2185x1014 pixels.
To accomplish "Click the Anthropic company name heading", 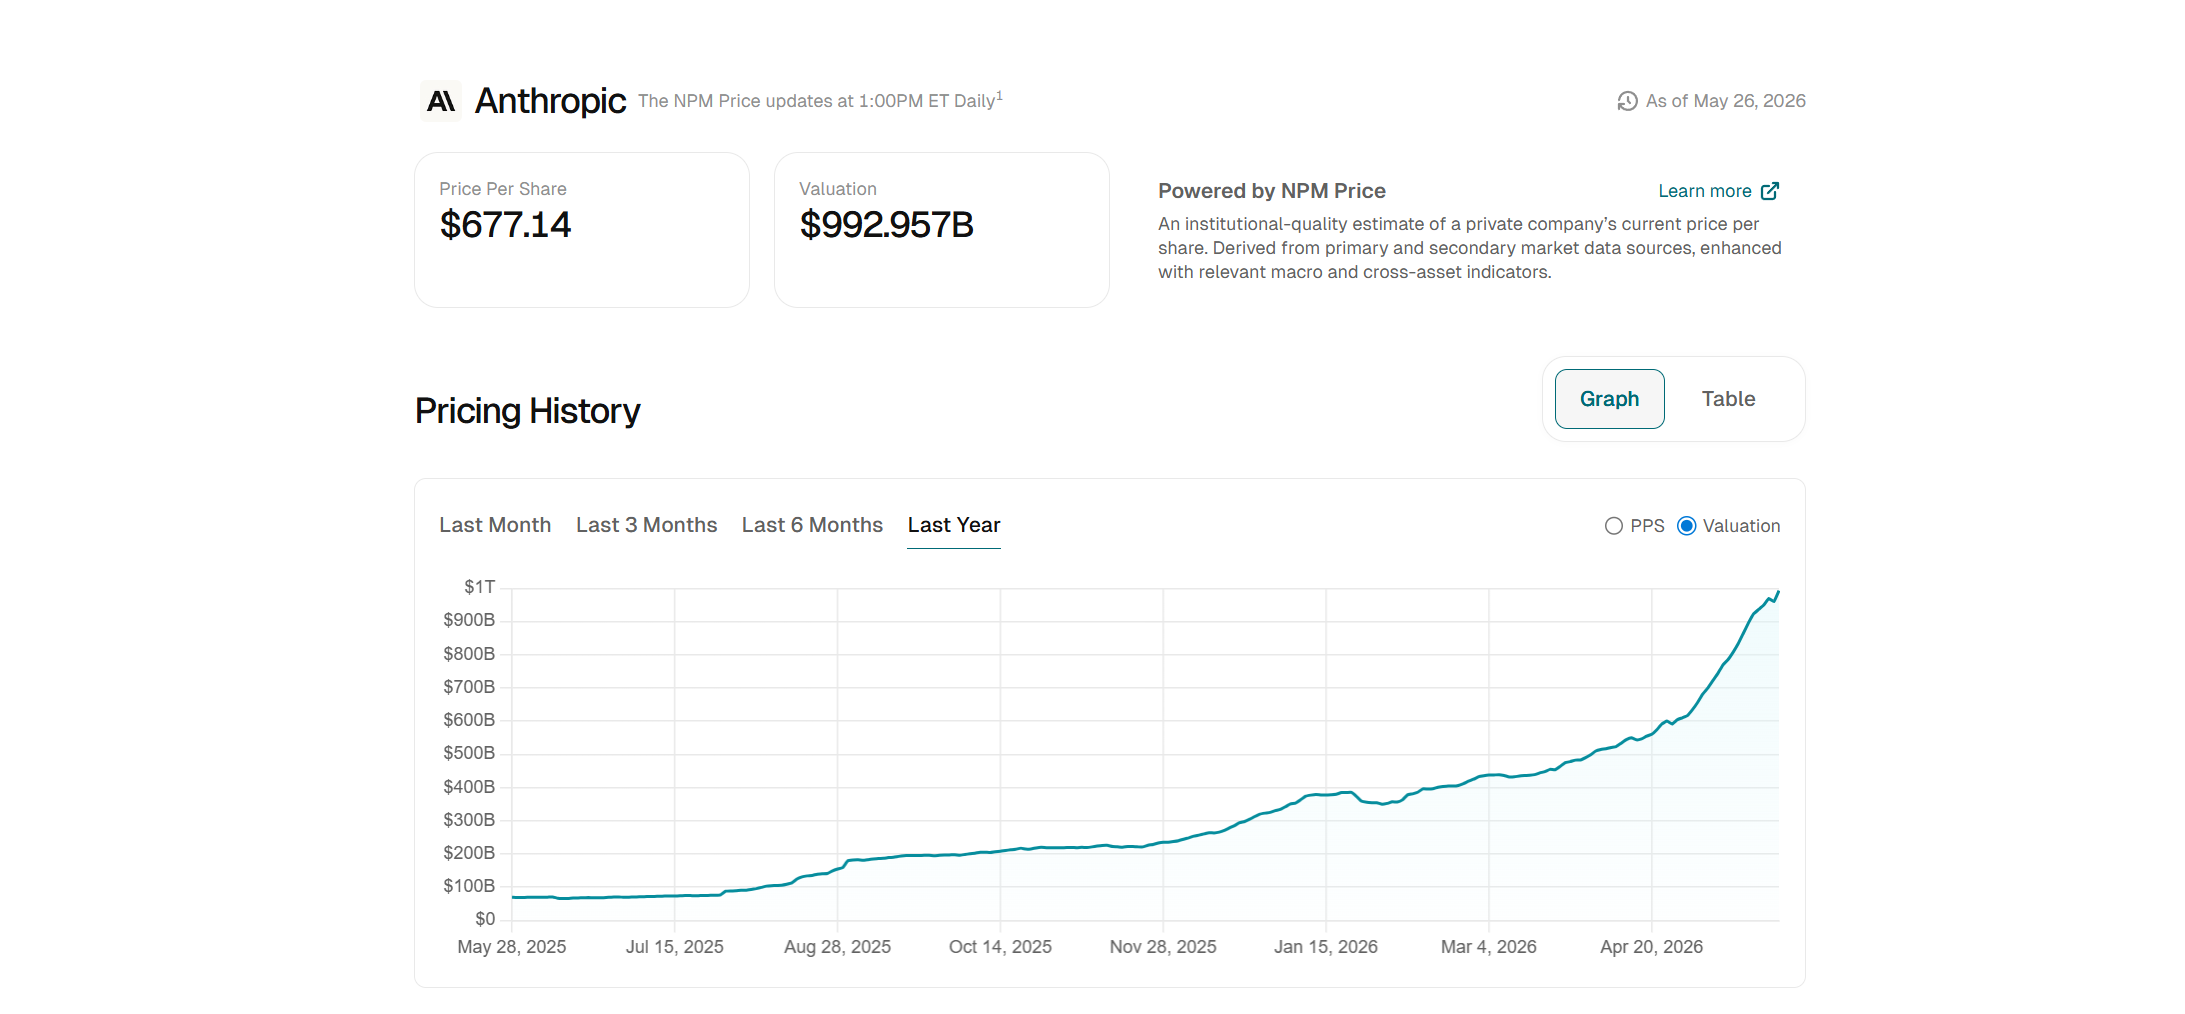I will tap(550, 101).
